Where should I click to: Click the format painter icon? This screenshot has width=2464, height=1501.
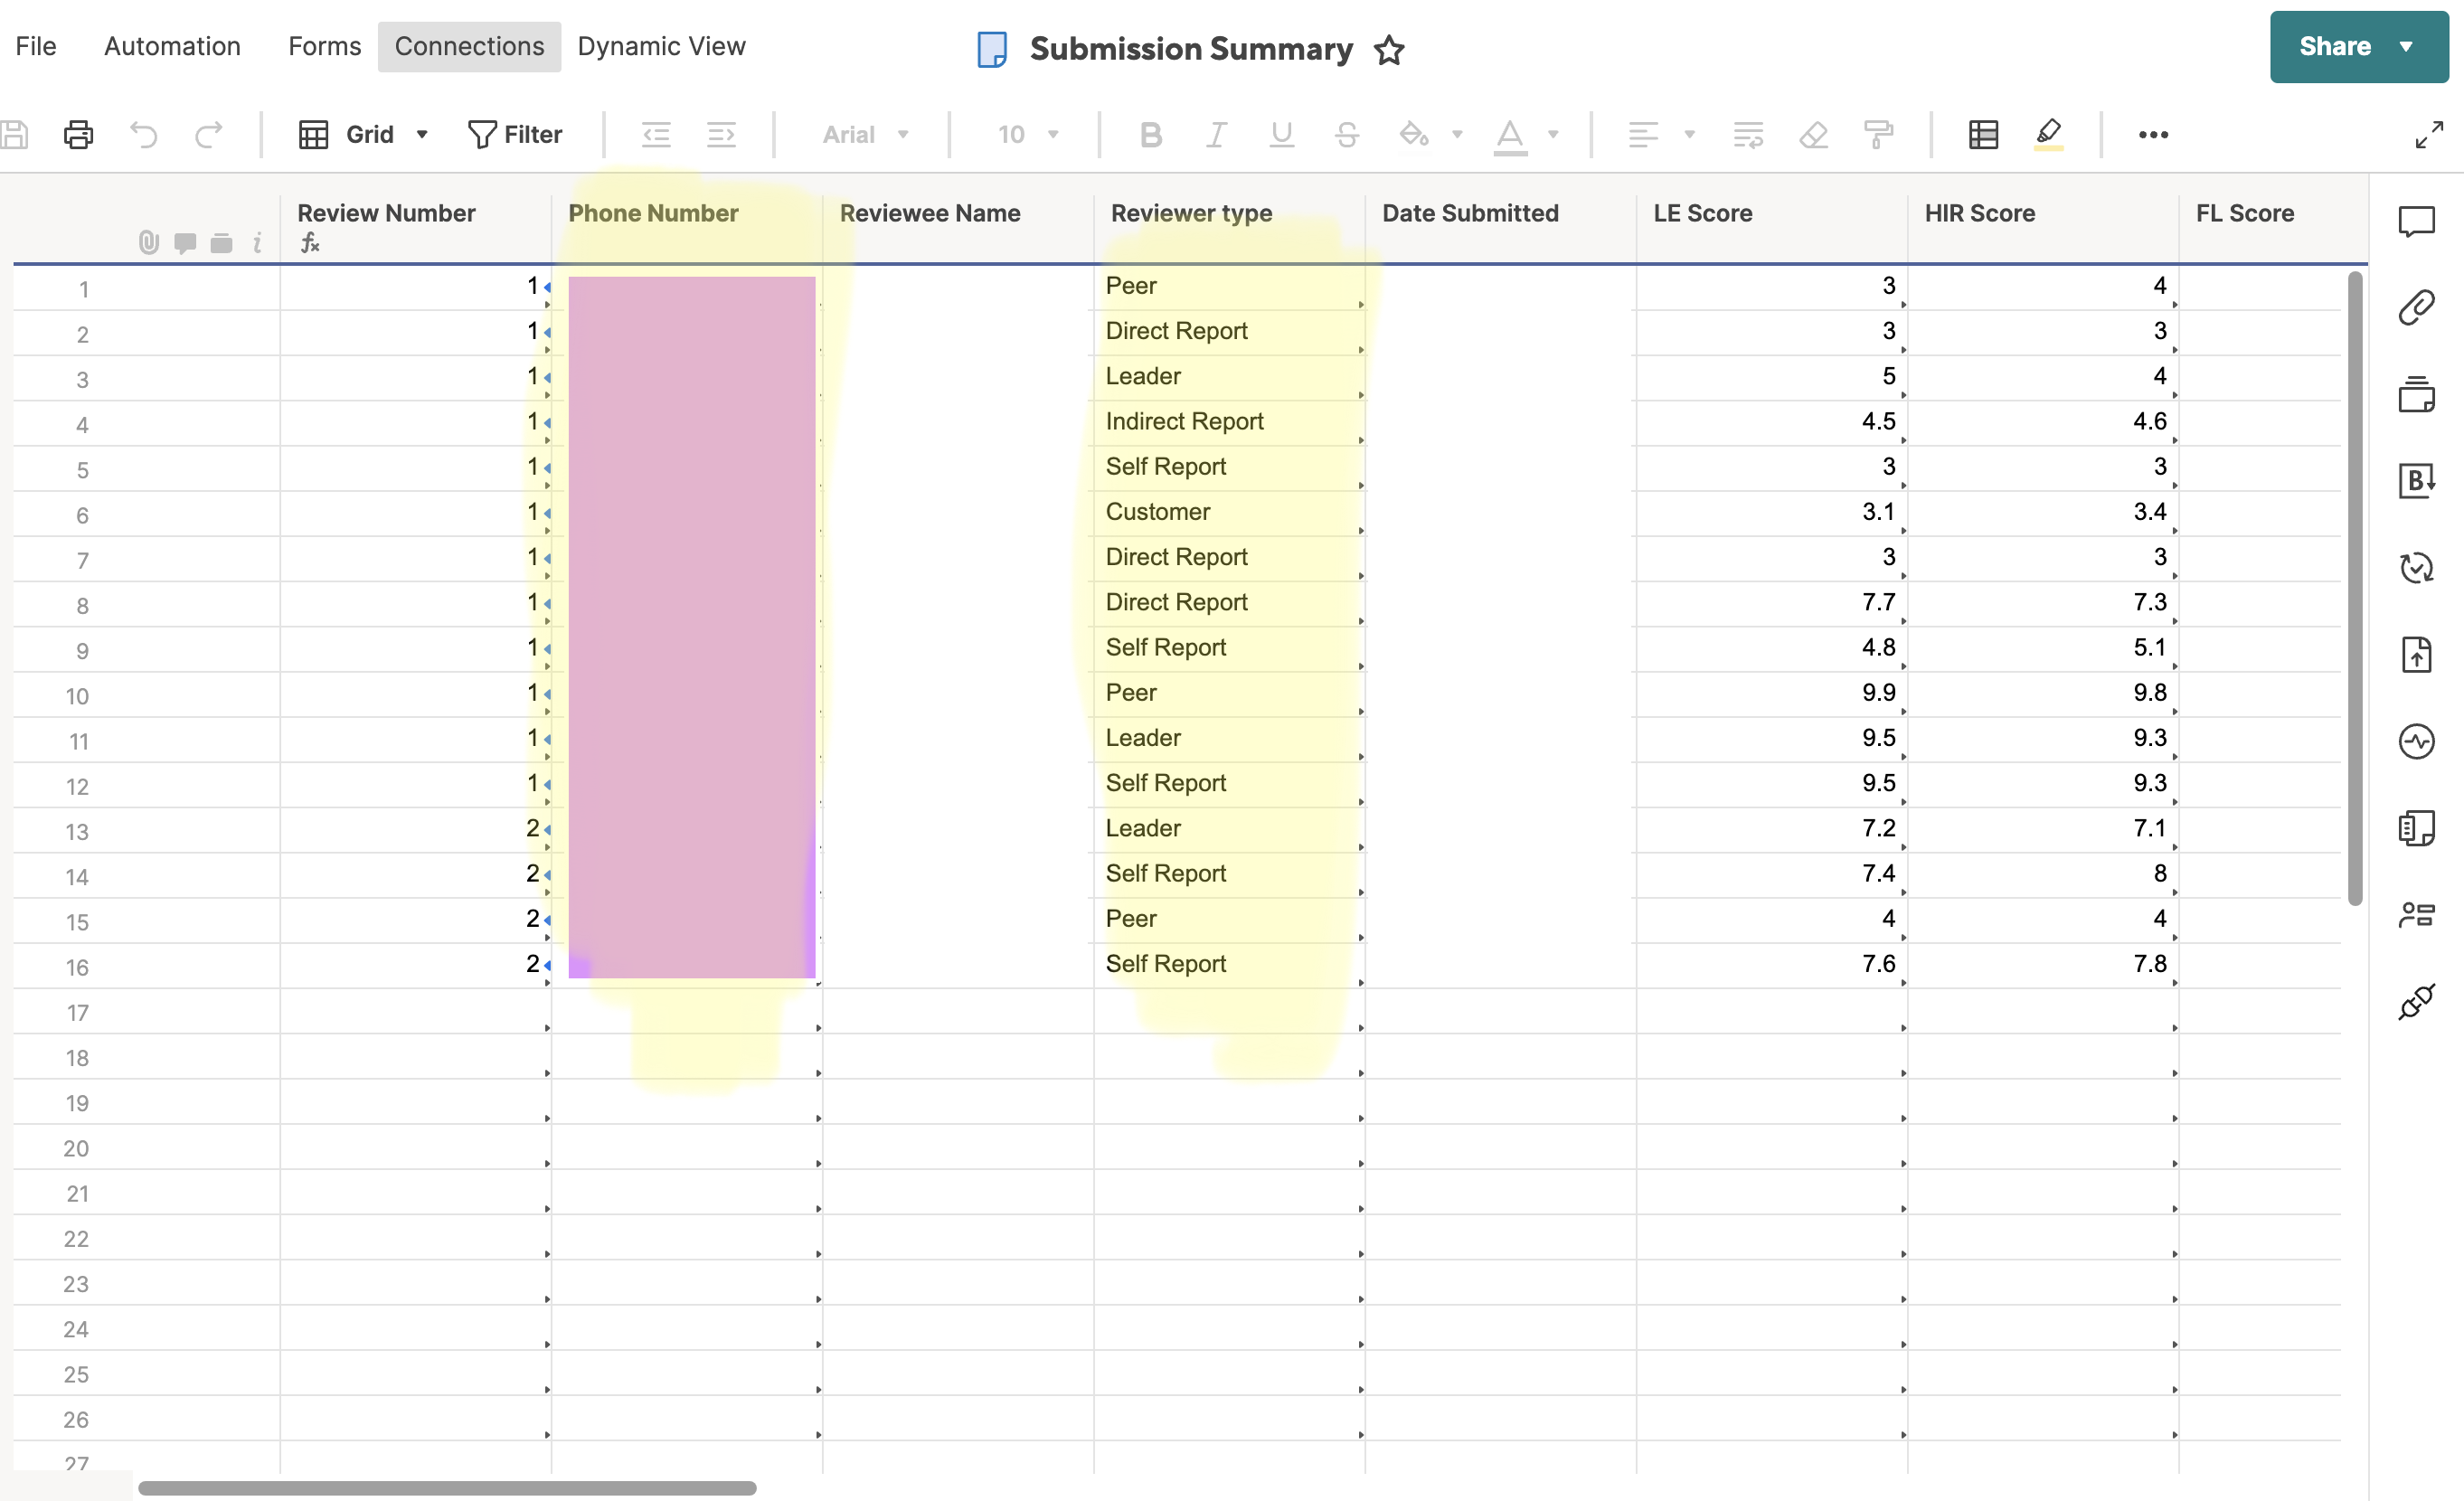1878,134
